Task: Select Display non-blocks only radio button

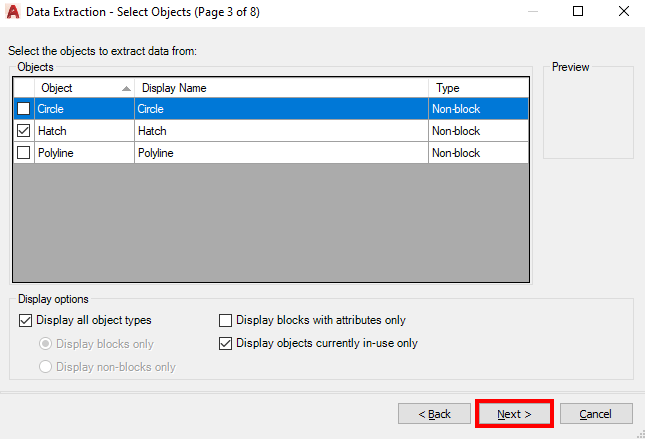Action: 45,367
